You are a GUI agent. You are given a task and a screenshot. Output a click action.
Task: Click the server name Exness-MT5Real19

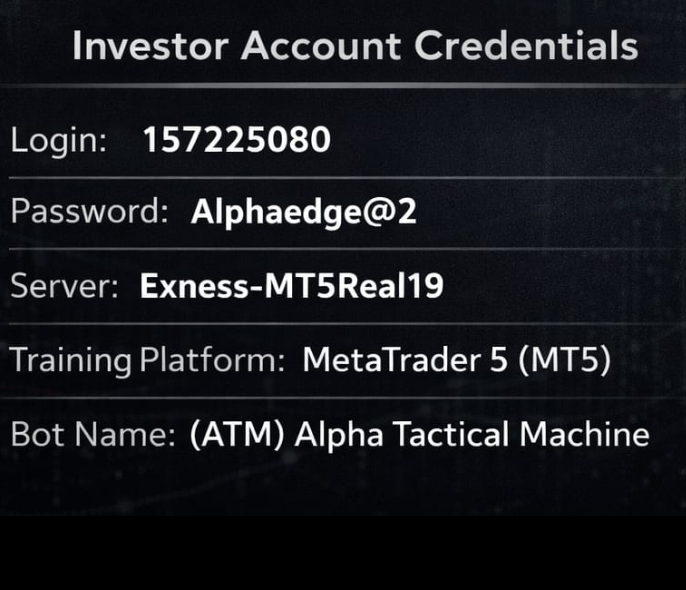coord(291,286)
